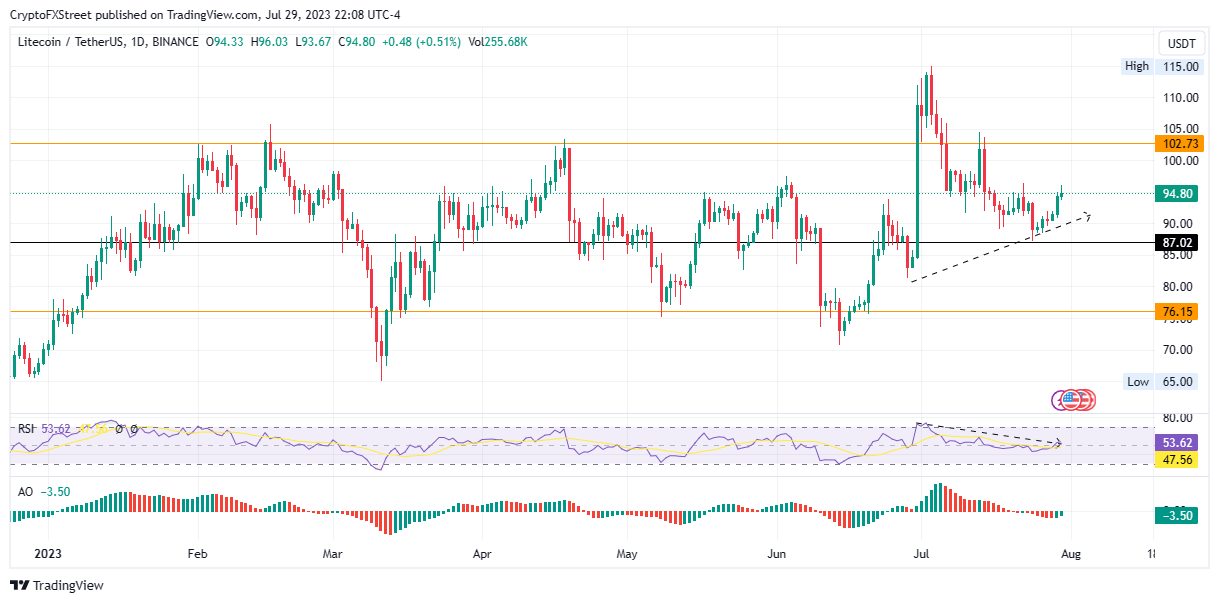The width and height of the screenshot is (1219, 603).
Task: Click the Jul label on time axis
Action: coord(922,553)
